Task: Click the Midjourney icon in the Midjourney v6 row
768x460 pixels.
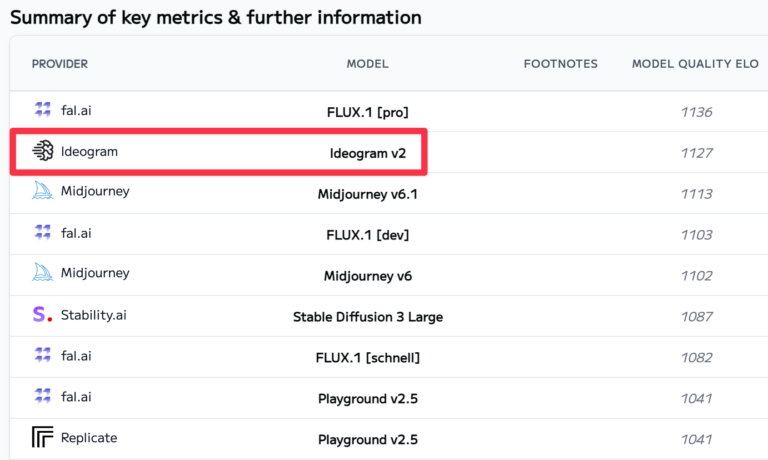Action: (42, 274)
